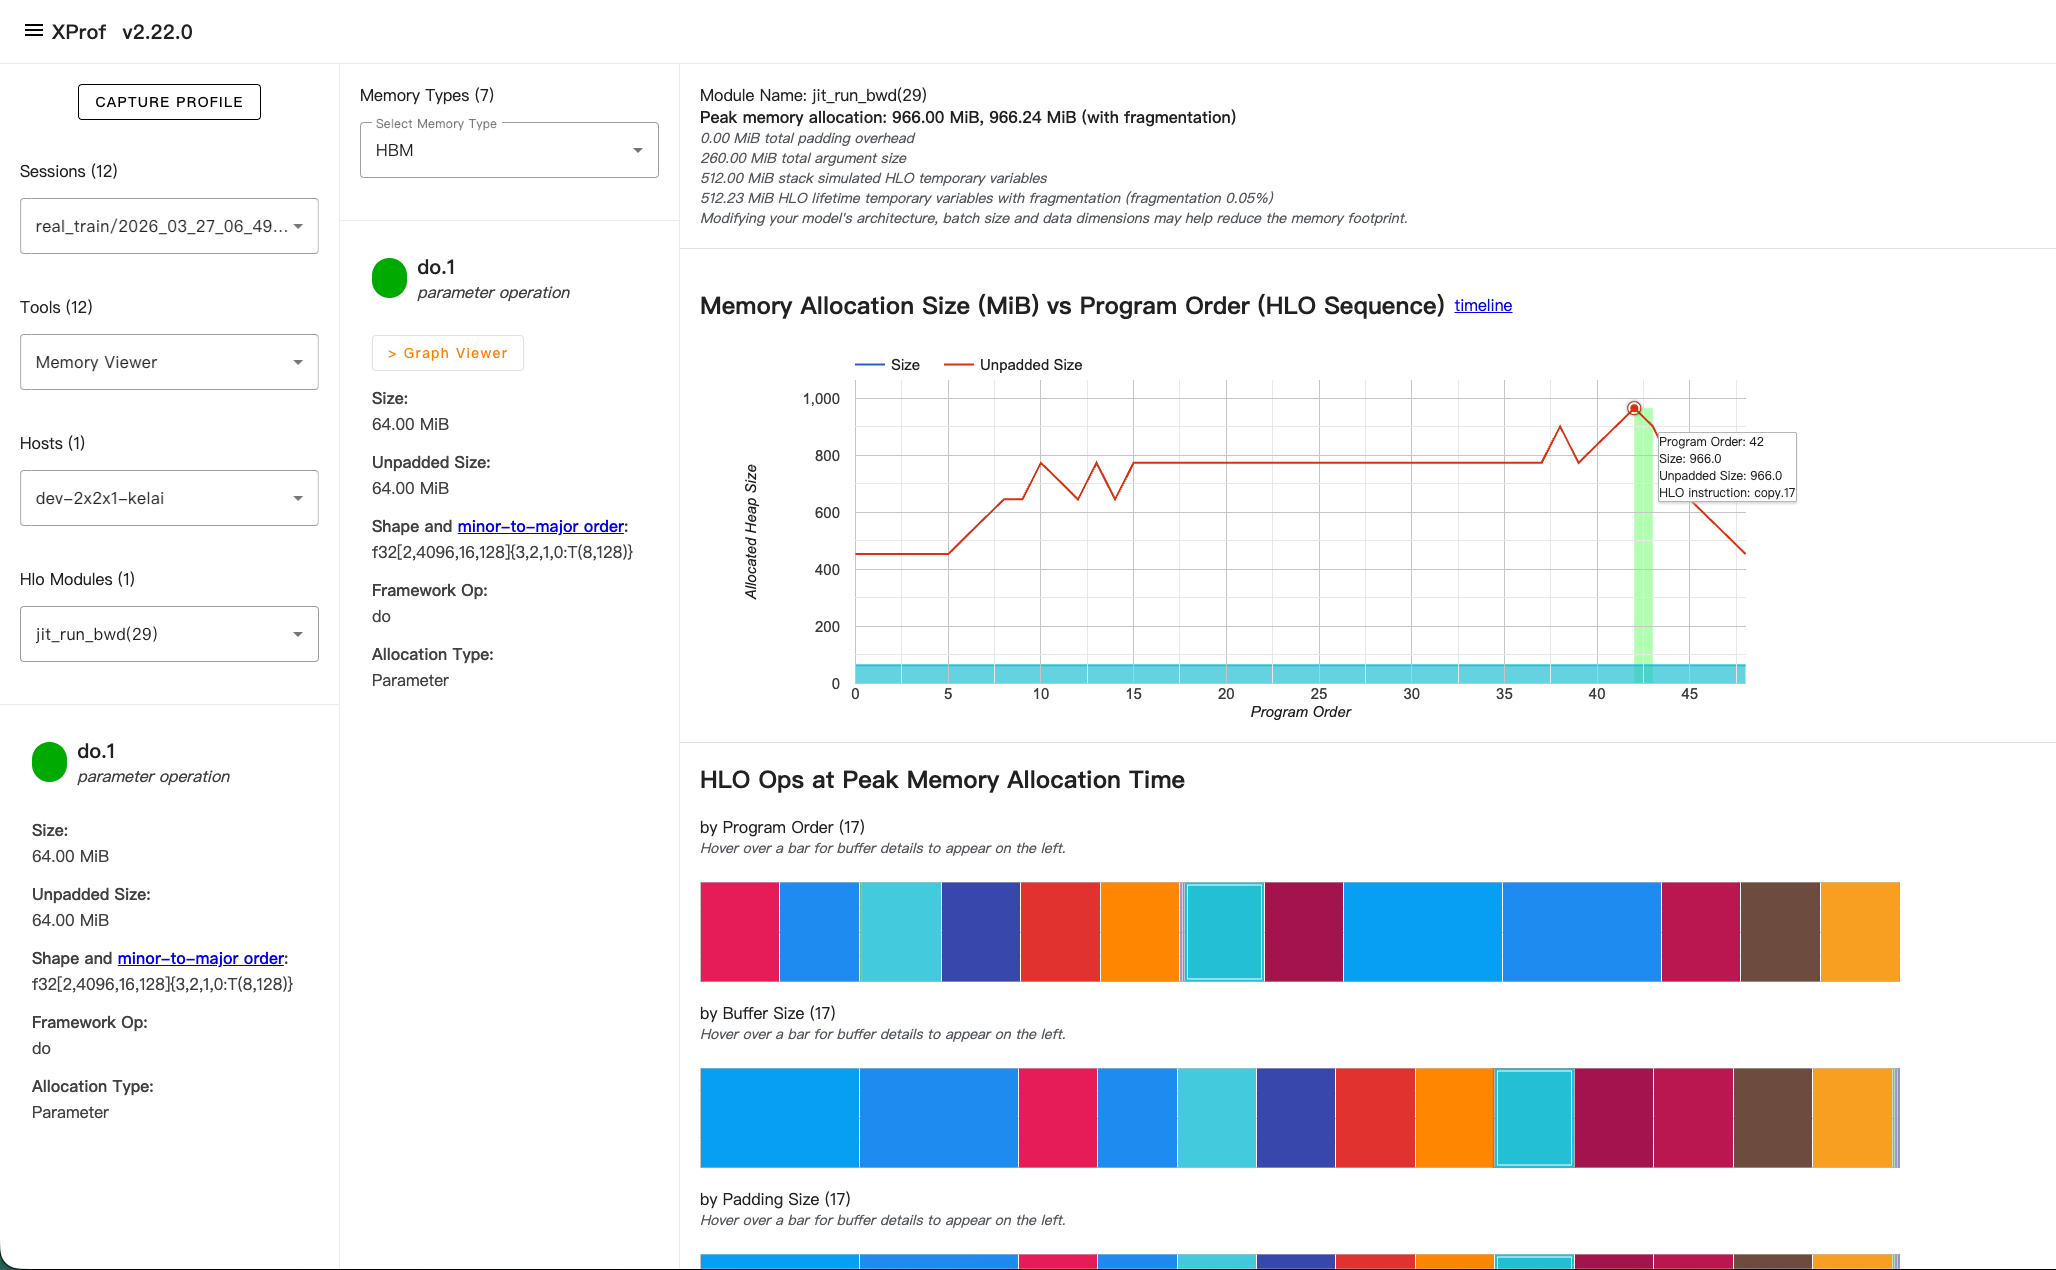Select the amber bar ending the Program Order row
Screen dimensions: 2056x1270
(1860, 932)
